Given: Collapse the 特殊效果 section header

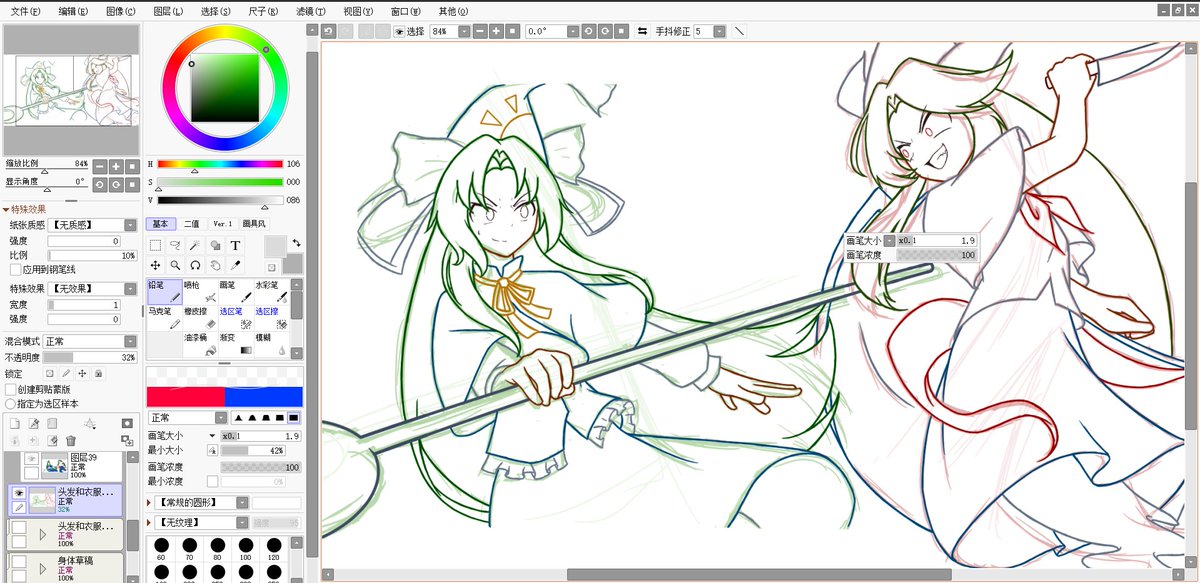Looking at the screenshot, I should coord(25,209).
